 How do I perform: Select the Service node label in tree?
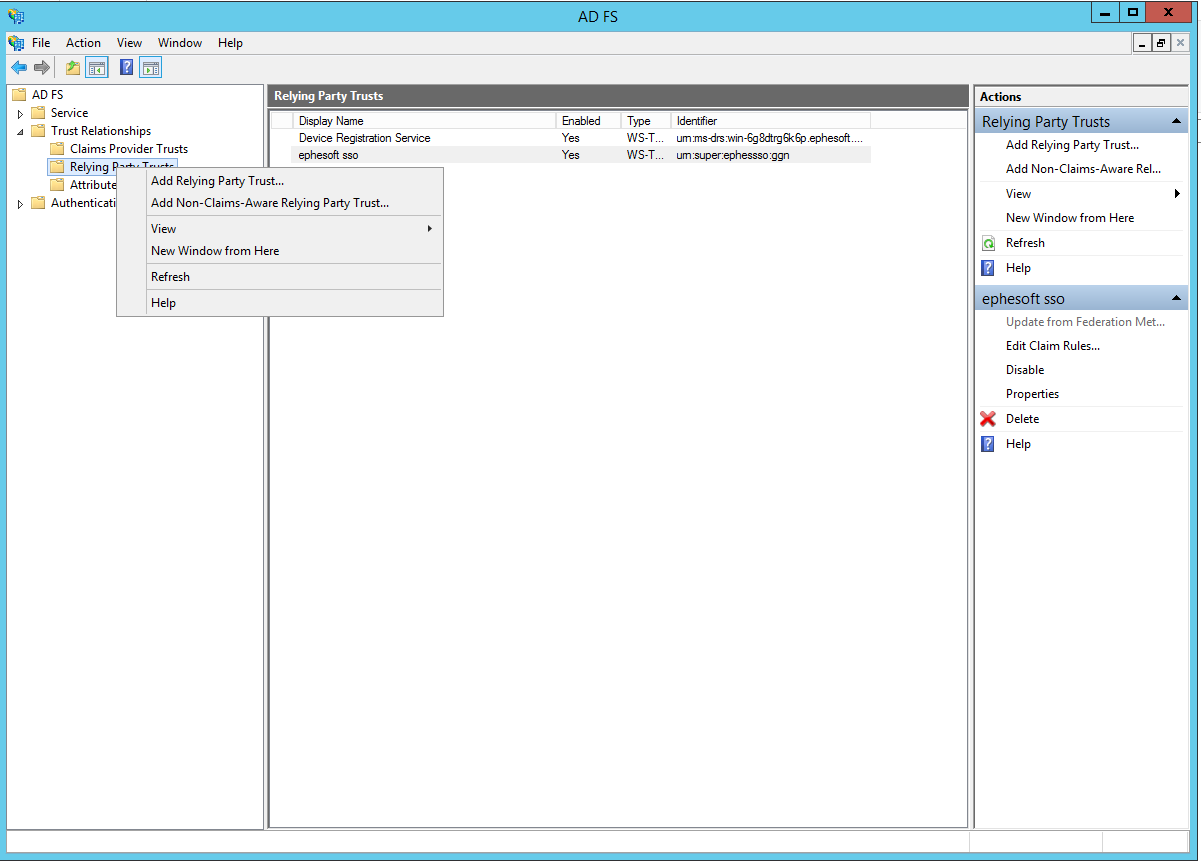click(x=70, y=113)
